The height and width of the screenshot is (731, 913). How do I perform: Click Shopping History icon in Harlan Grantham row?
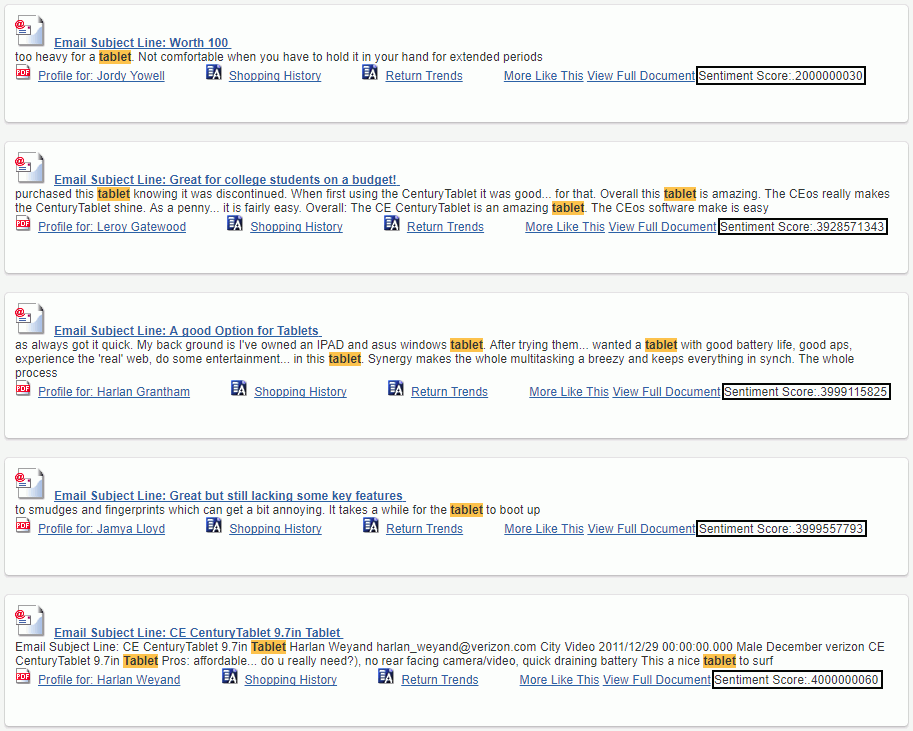pyautogui.click(x=239, y=389)
